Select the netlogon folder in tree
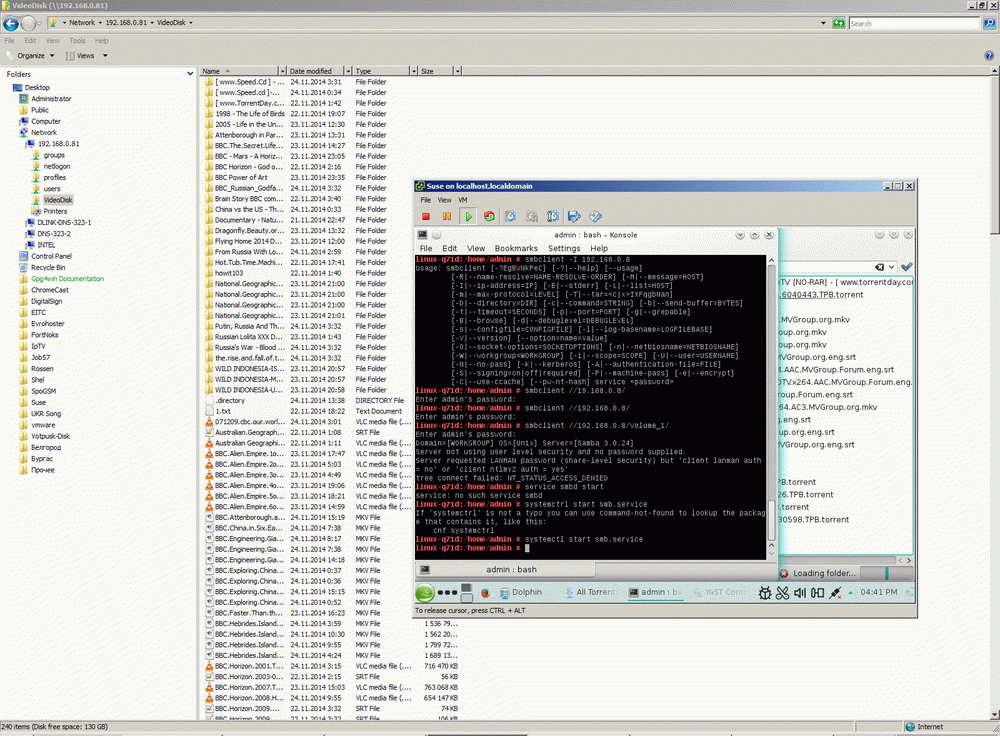This screenshot has height=736, width=1000. 56,166
